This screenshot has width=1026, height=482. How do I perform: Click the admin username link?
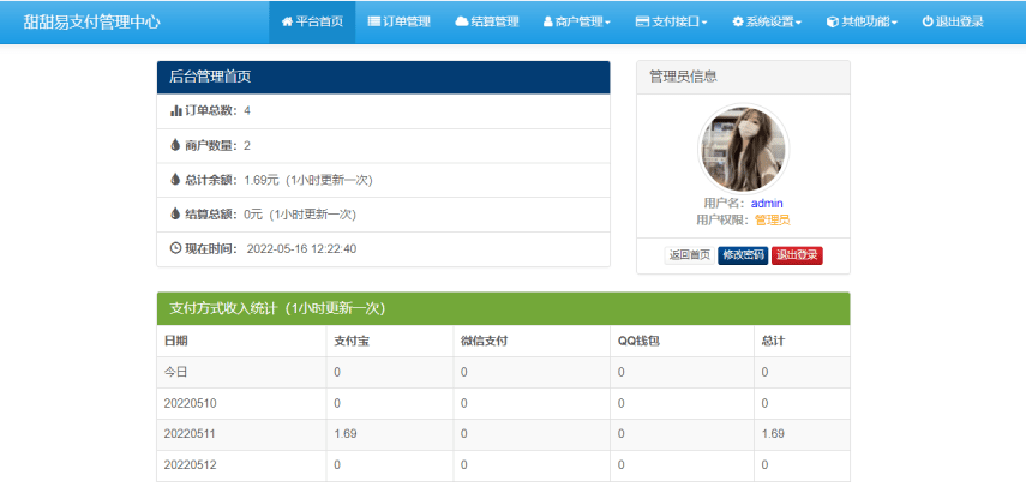(767, 203)
